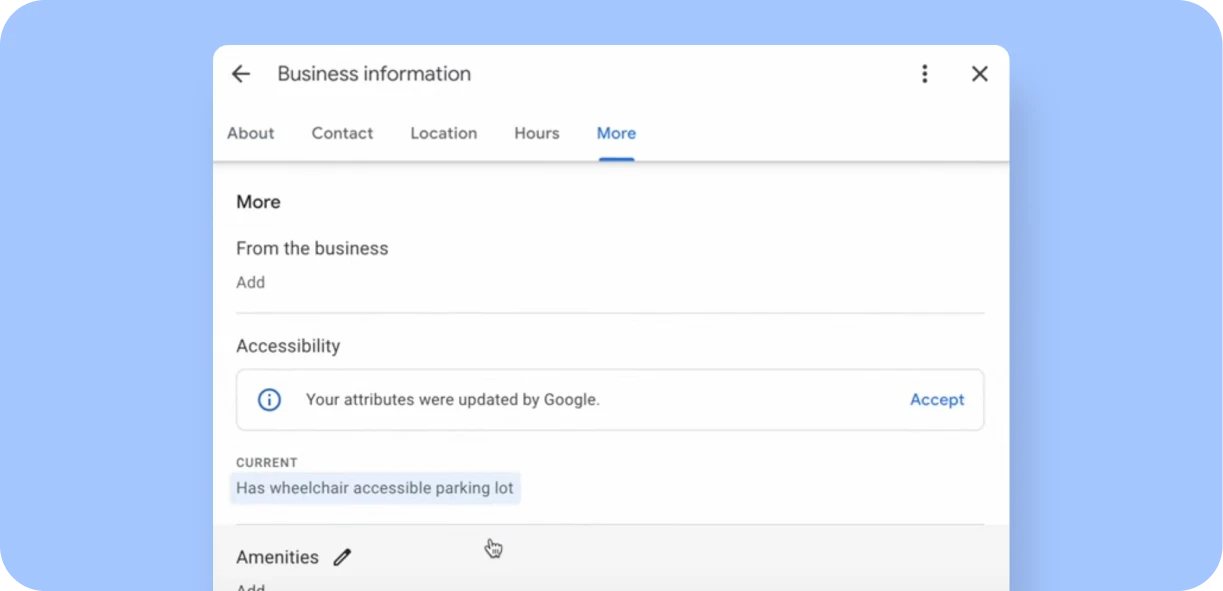Click the info icon in the attributes notice
Screen dimensions: 1223x591
click(x=268, y=399)
